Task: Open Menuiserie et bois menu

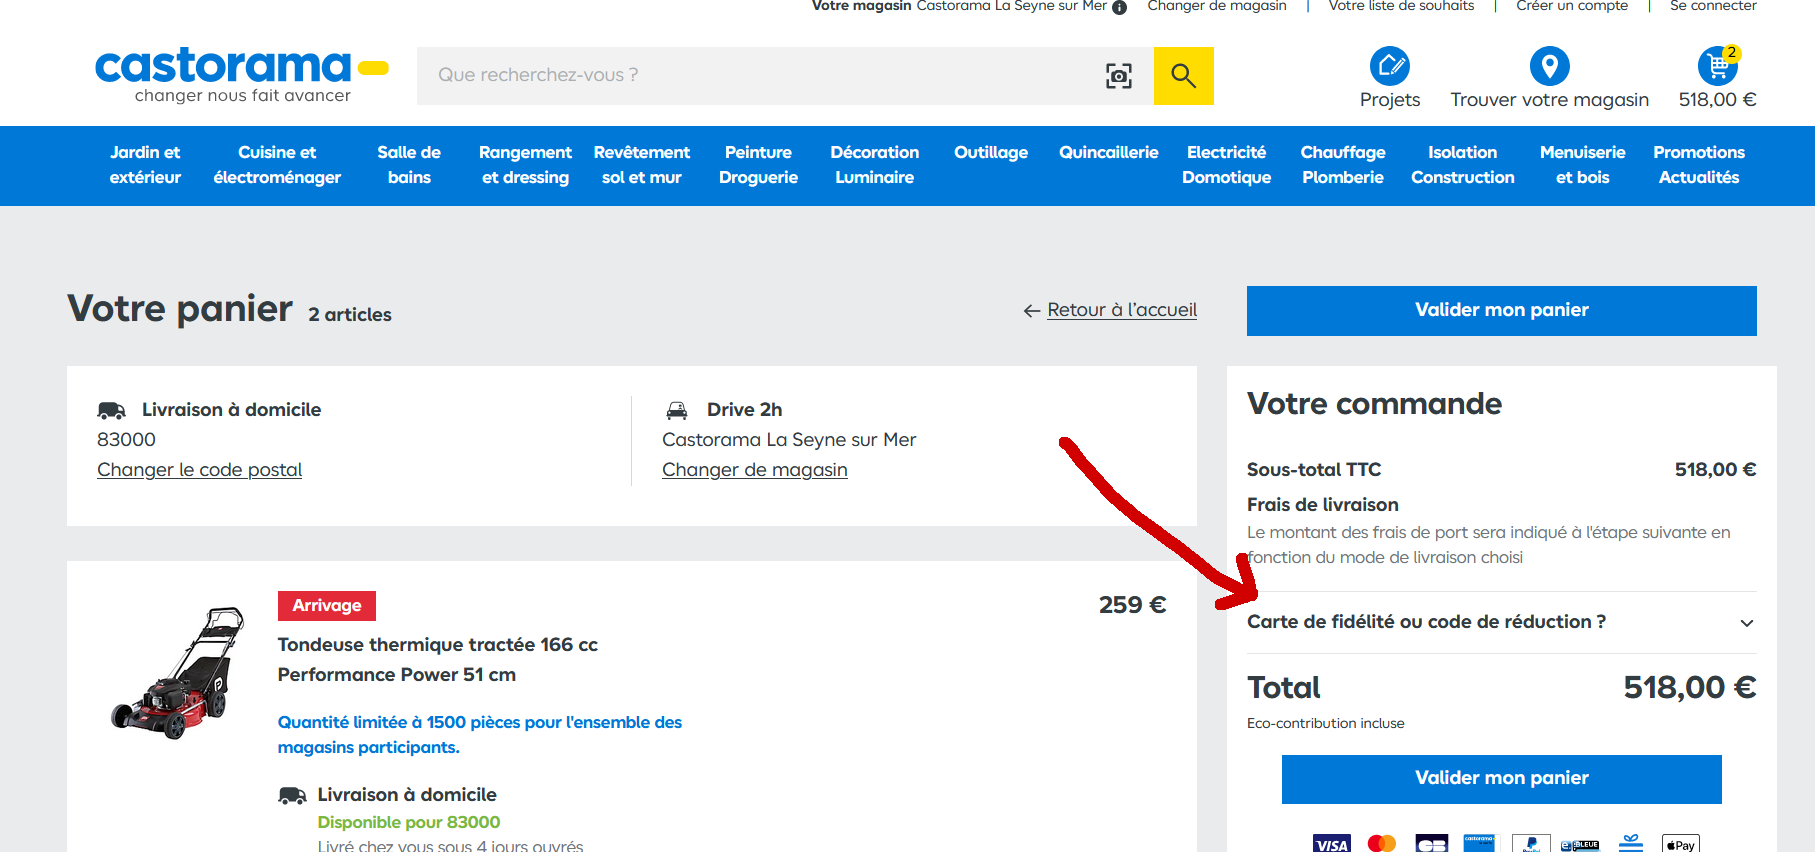Action: pos(1583,165)
